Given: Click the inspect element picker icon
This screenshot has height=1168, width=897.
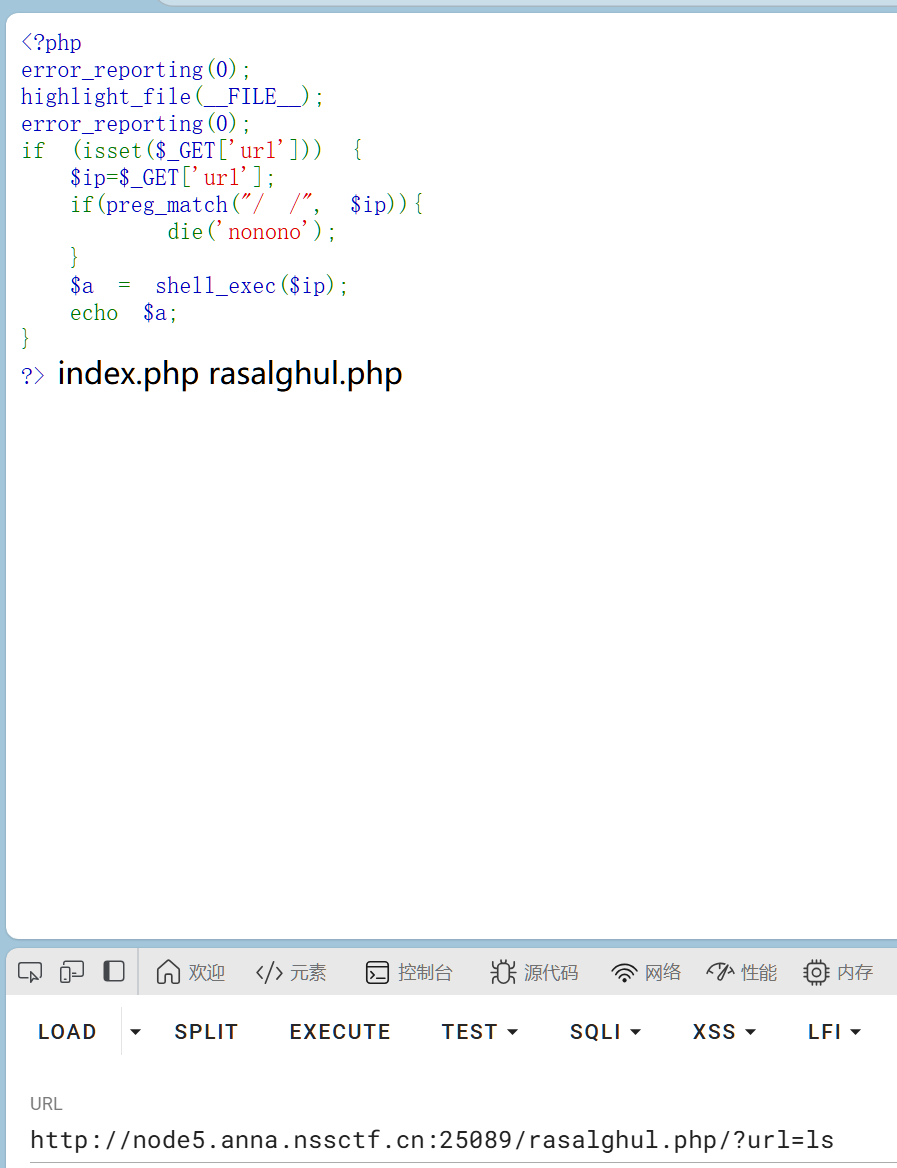Looking at the screenshot, I should point(30,972).
